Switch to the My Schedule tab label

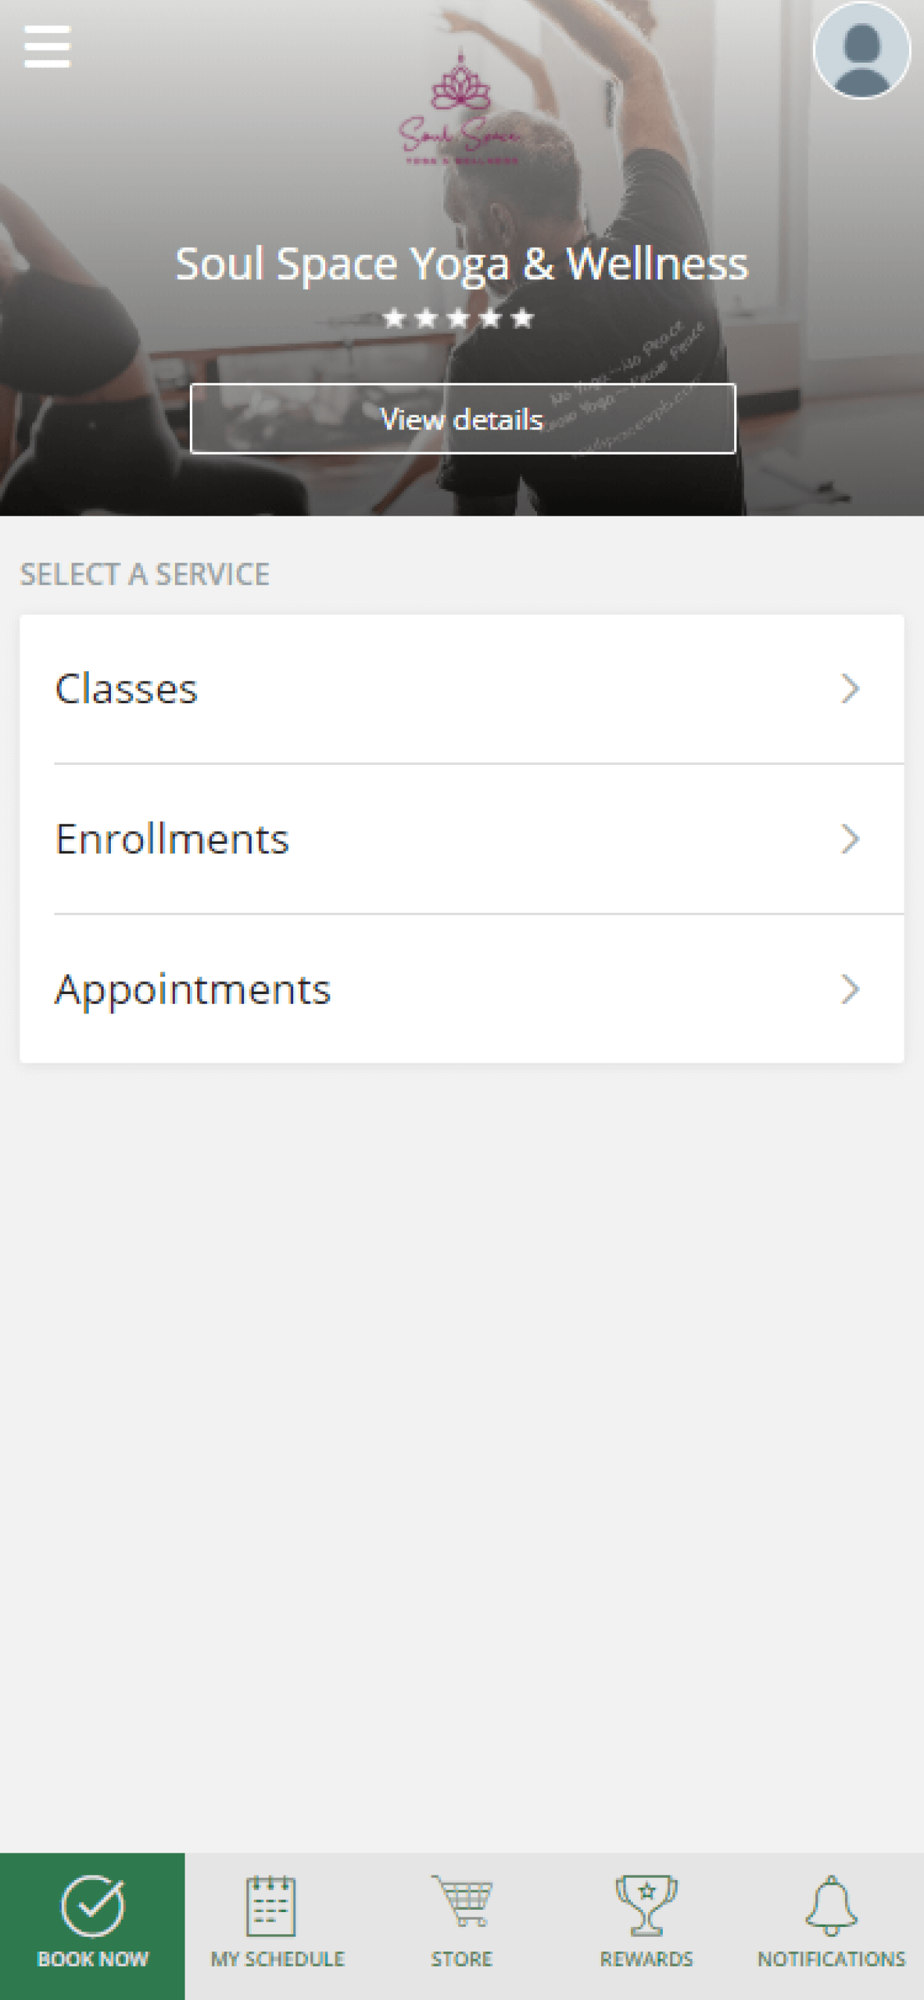tap(277, 1959)
